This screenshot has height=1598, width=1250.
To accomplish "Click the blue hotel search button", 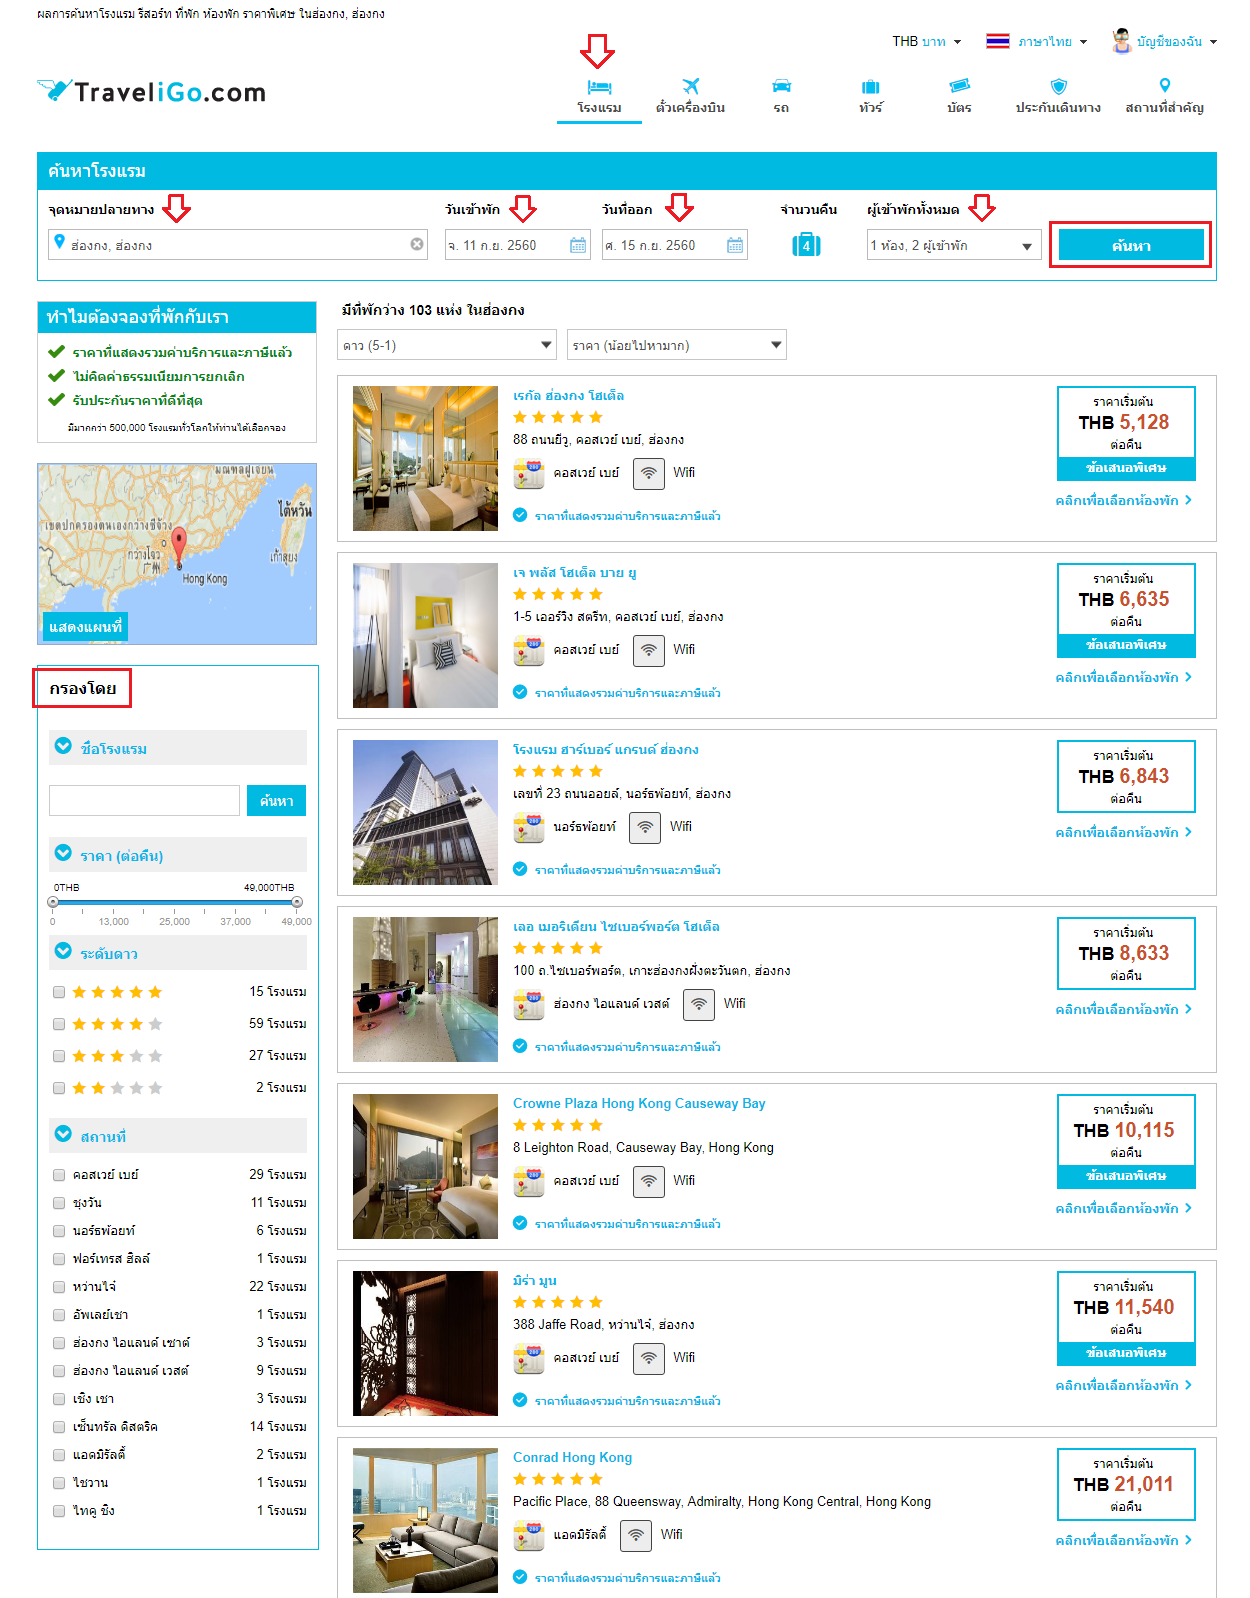I will [x=1131, y=245].
